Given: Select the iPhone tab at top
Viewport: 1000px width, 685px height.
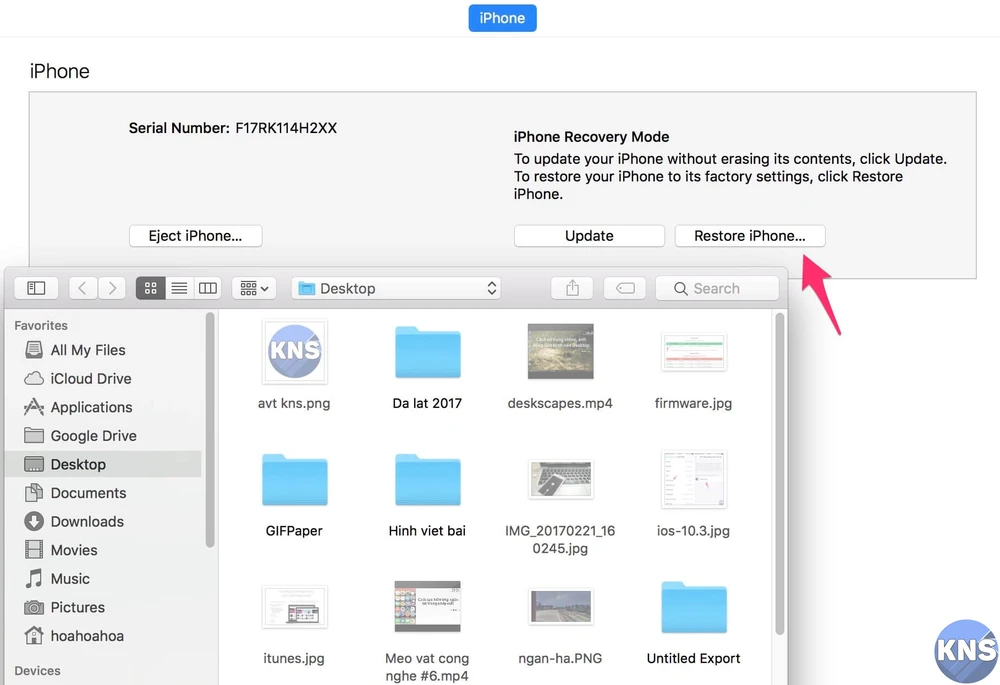Looking at the screenshot, I should click(x=502, y=18).
